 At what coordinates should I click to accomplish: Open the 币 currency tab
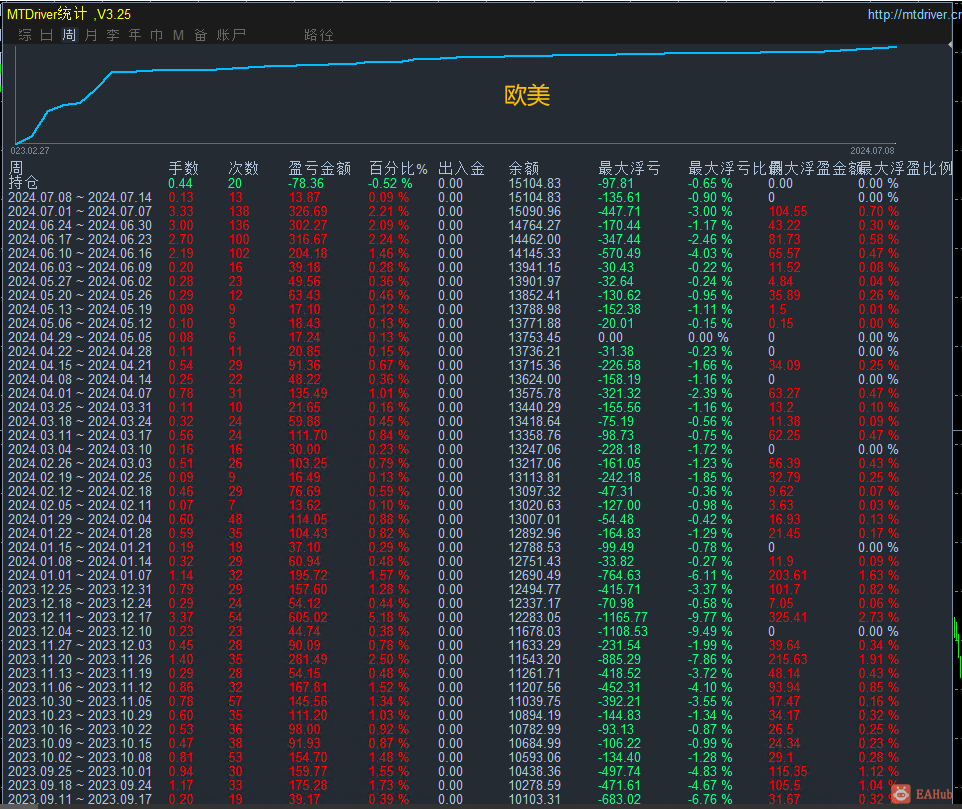point(156,35)
